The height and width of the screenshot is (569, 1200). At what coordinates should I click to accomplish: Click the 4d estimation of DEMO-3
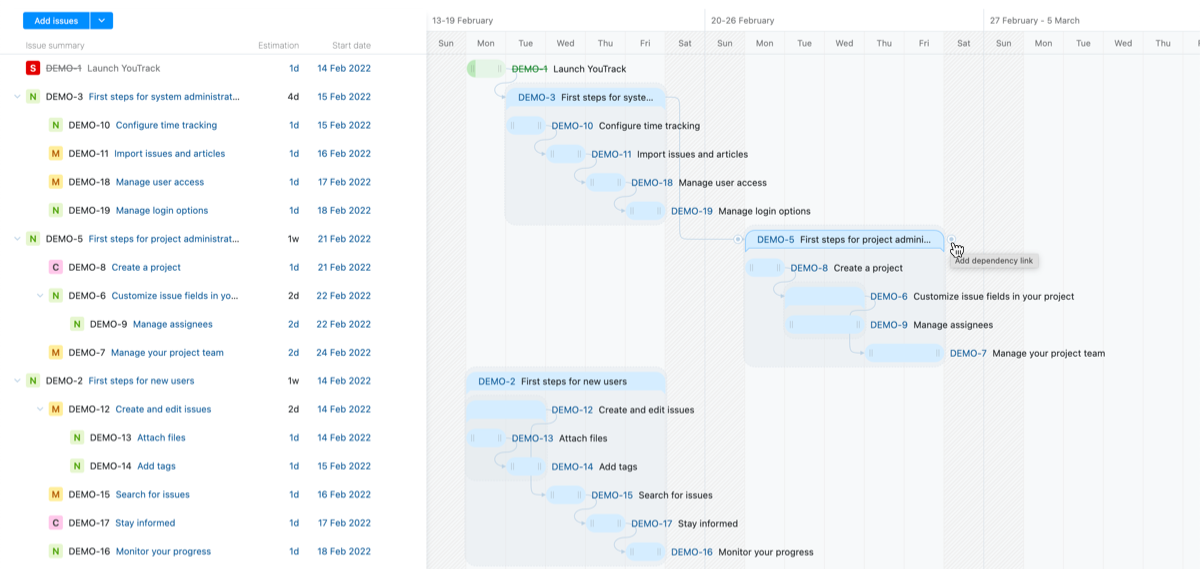[293, 97]
